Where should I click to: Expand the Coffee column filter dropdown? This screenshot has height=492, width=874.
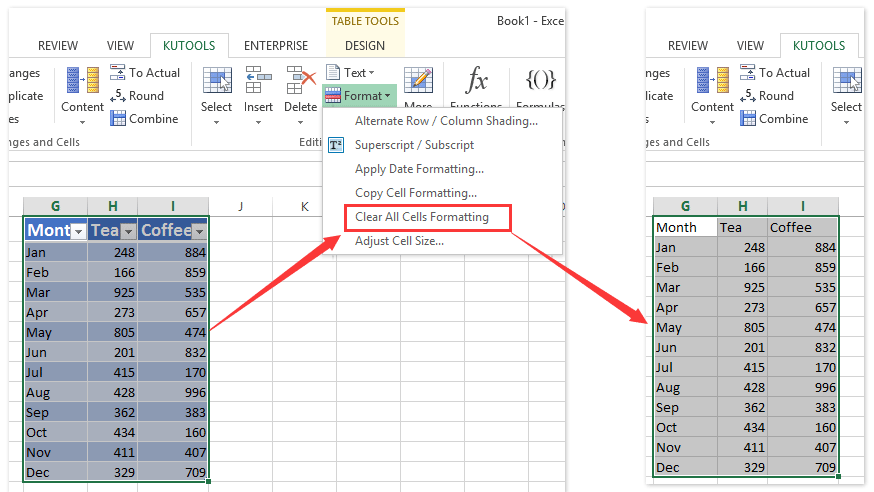click(x=198, y=231)
